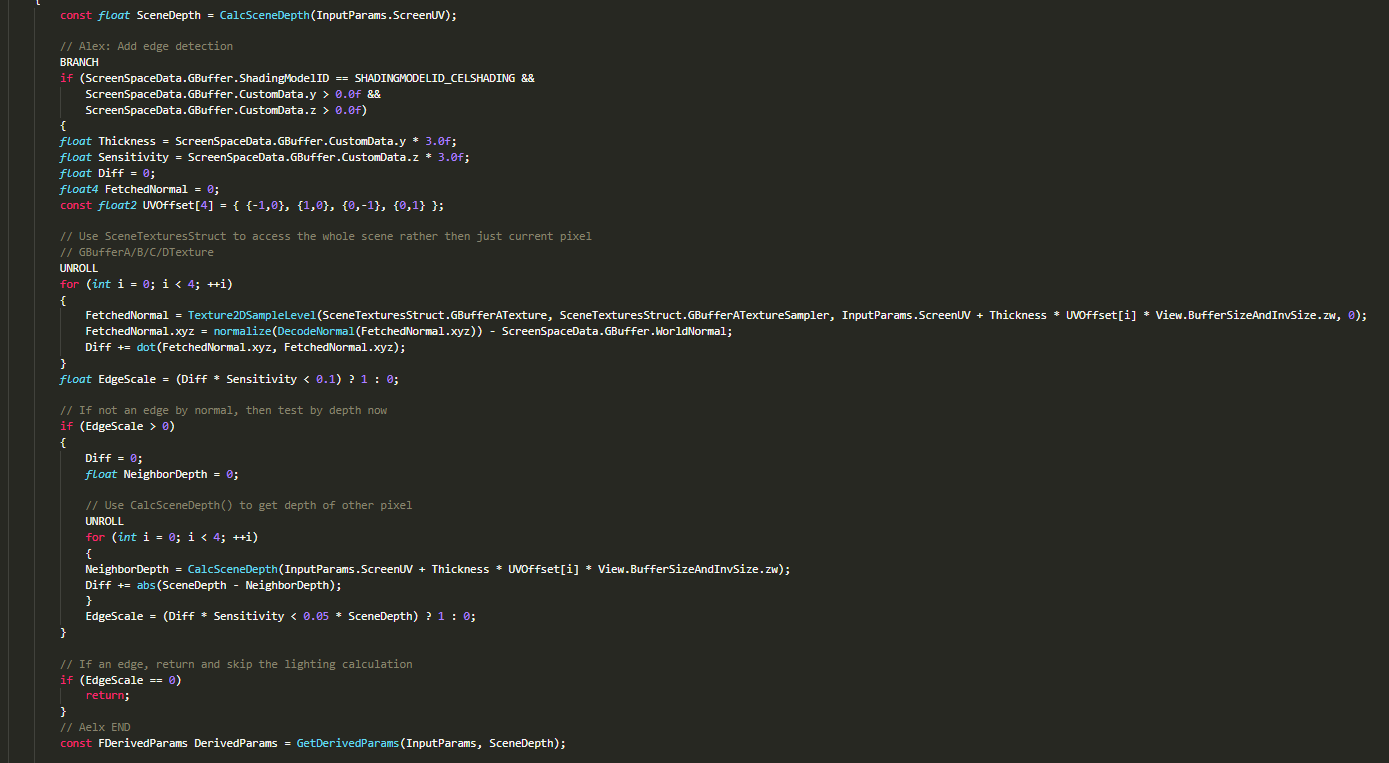The width and height of the screenshot is (1389, 763).
Task: Click the "BRANCH" keyword line
Action: pos(79,62)
